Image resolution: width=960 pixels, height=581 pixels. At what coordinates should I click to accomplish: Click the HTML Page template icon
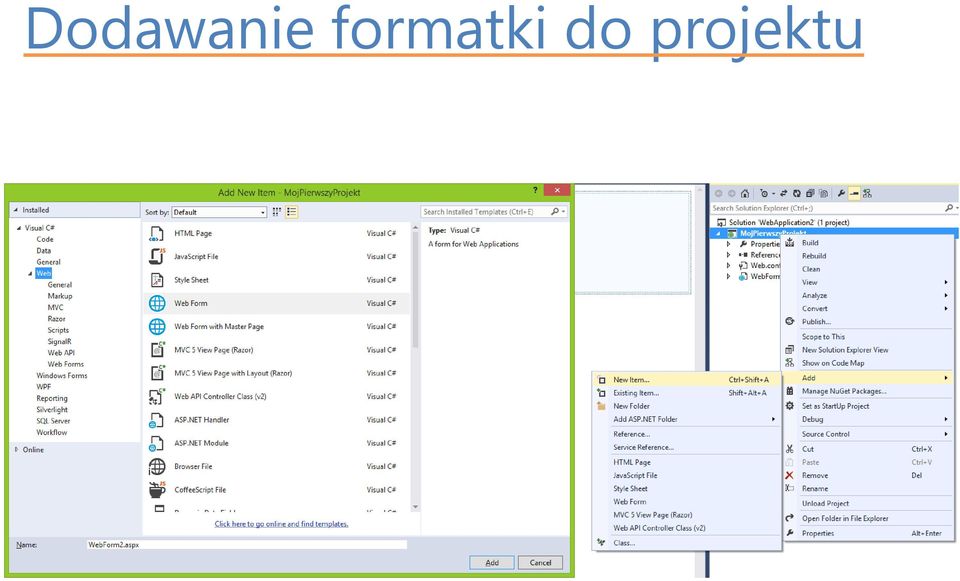point(157,233)
